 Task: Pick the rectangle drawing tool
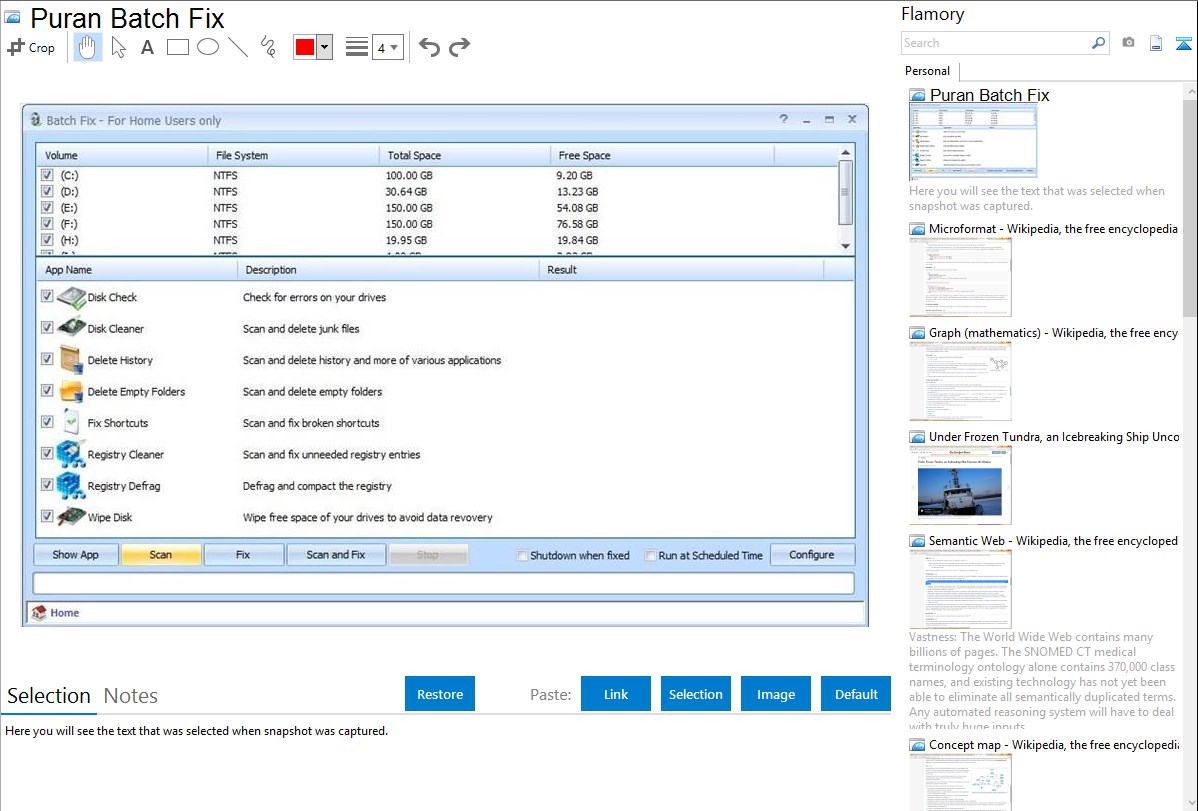pos(178,47)
